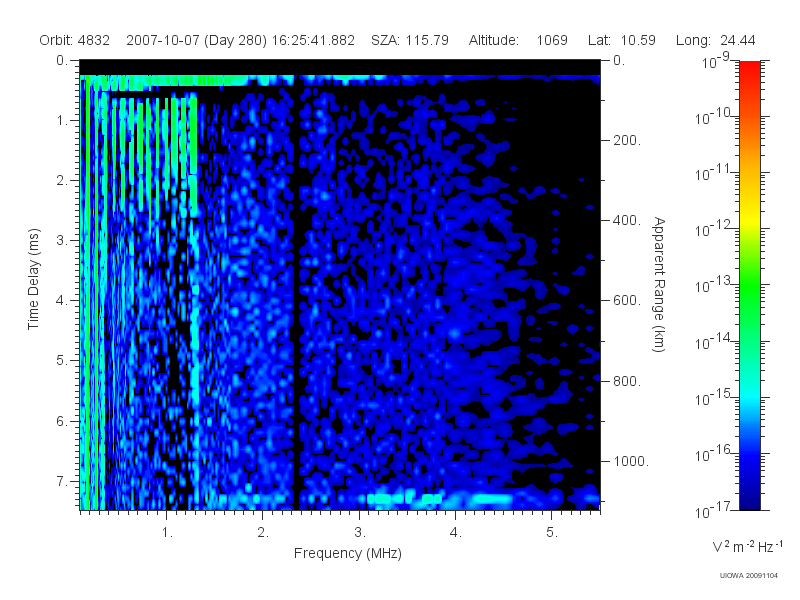Screen dimensions: 800x600
Task: Click colorbar label 10⁻¹⁰
Action: [x=714, y=117]
